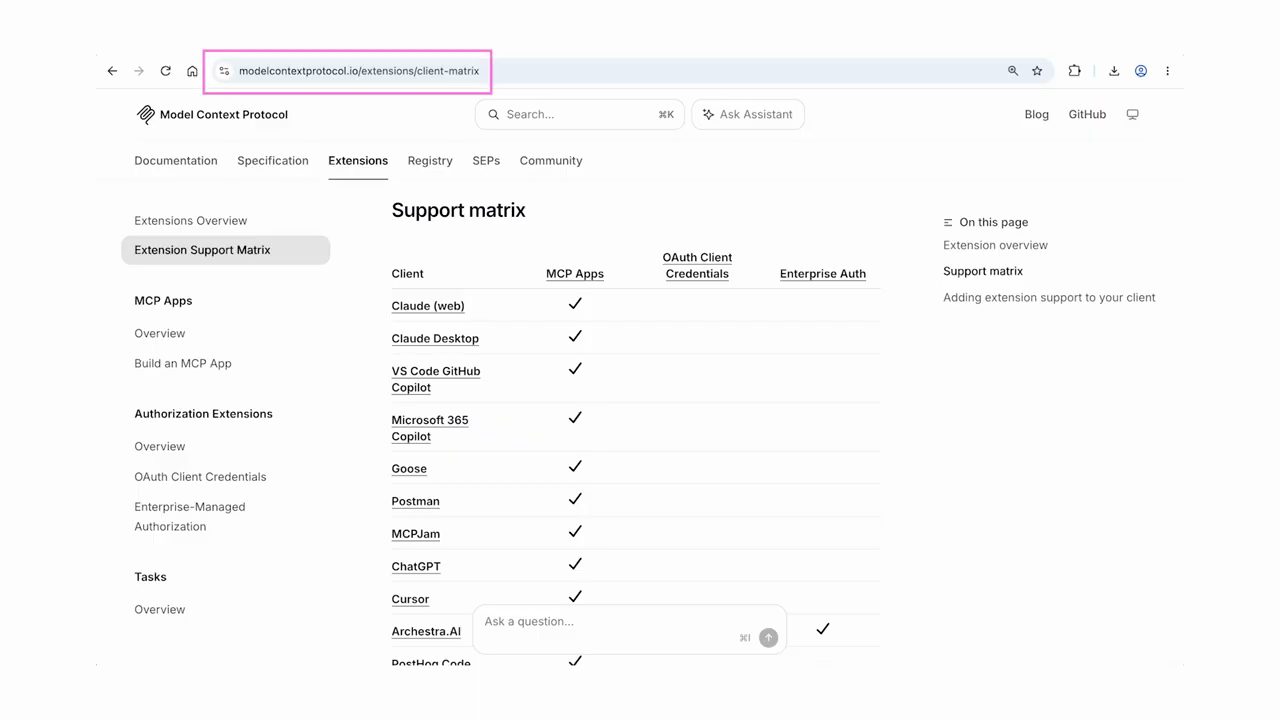Switch to the Community tab
The width and height of the screenshot is (1280, 720).
click(x=551, y=160)
